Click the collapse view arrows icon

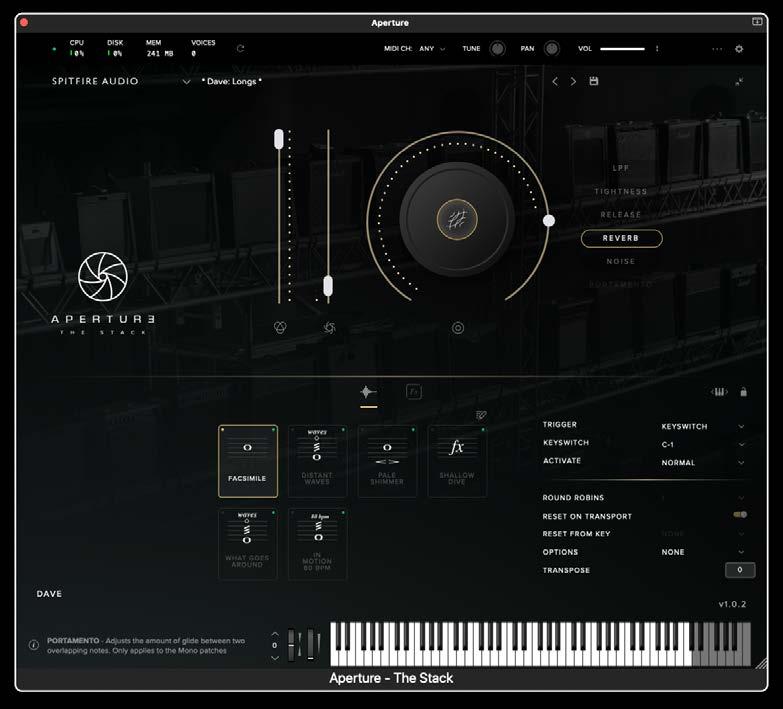pos(739,81)
